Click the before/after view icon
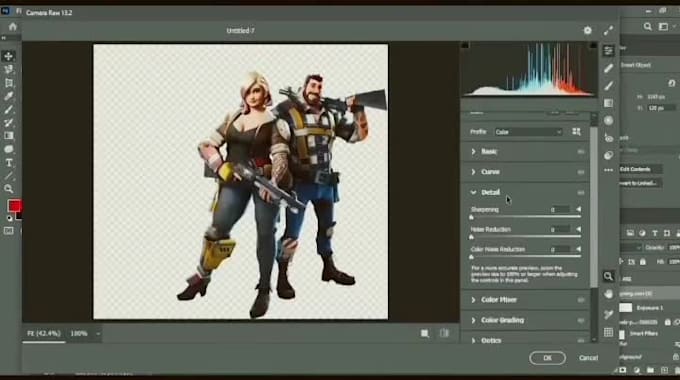Screen dimensions: 680x380 [x=445, y=333]
